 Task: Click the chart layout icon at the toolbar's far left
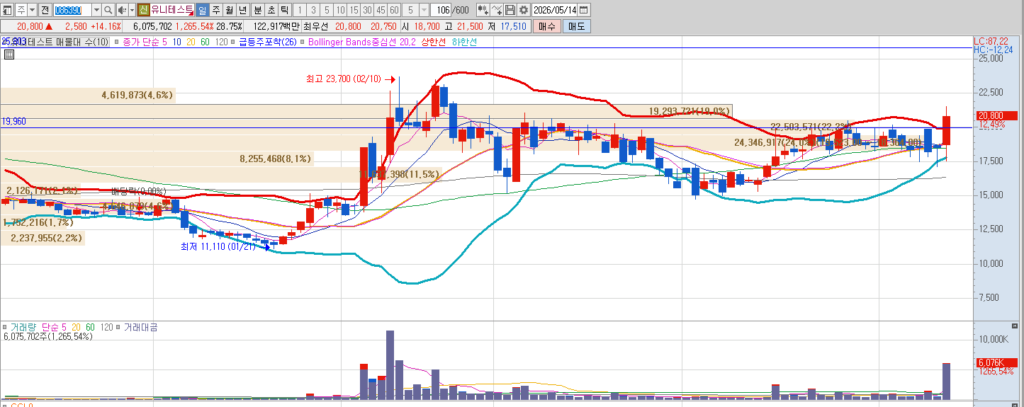point(7,10)
